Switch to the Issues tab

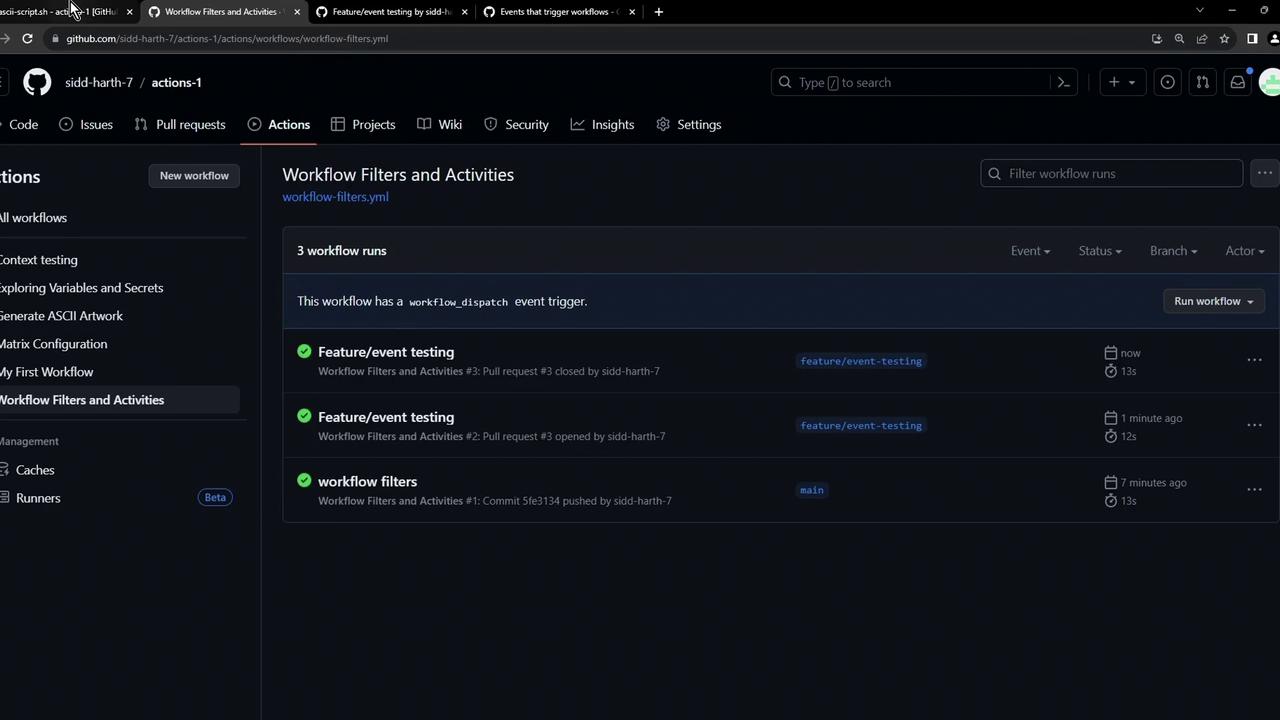[x=86, y=124]
